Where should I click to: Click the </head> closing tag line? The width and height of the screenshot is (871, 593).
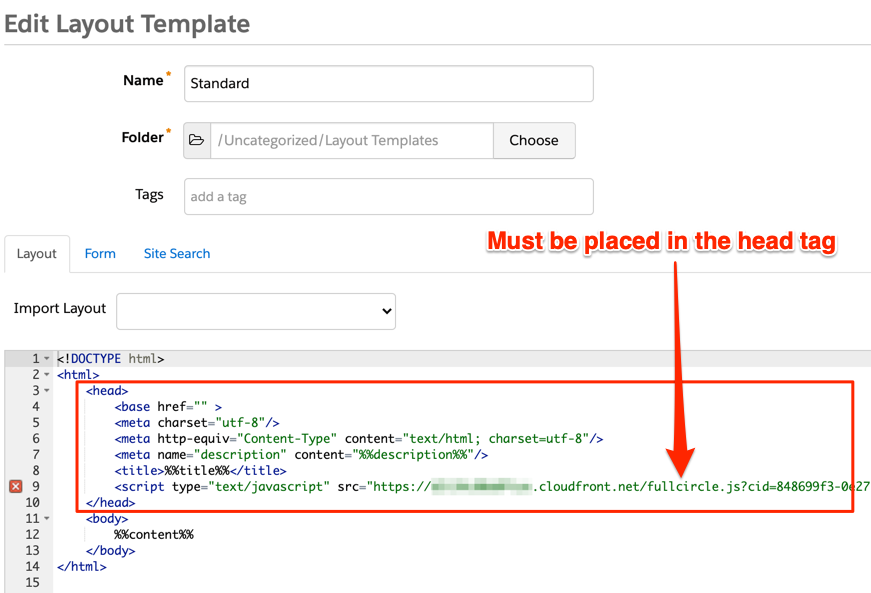click(x=111, y=502)
